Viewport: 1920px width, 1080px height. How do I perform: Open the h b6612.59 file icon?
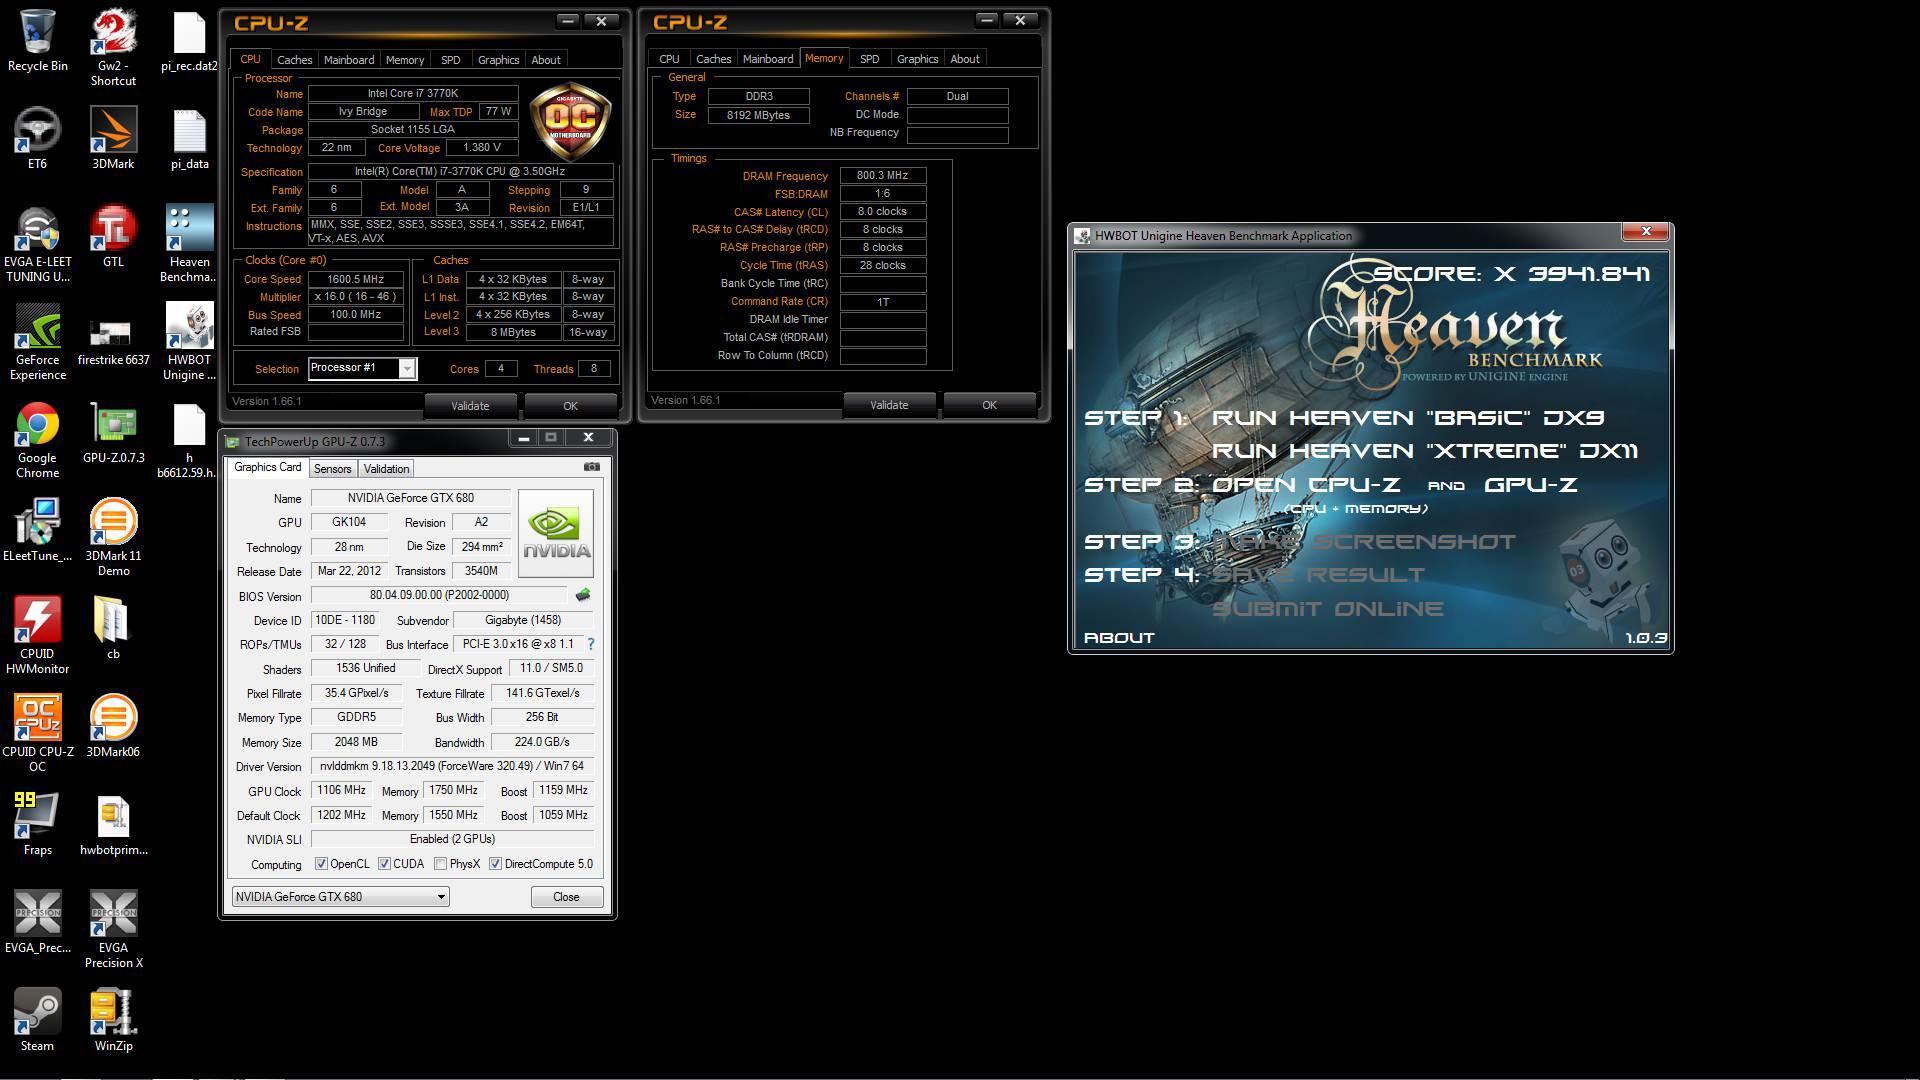click(189, 440)
